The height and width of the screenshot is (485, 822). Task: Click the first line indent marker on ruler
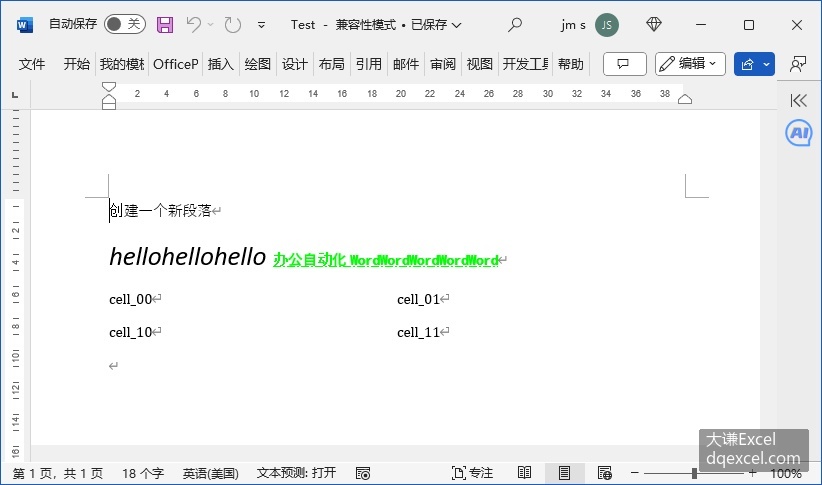[x=109, y=87]
